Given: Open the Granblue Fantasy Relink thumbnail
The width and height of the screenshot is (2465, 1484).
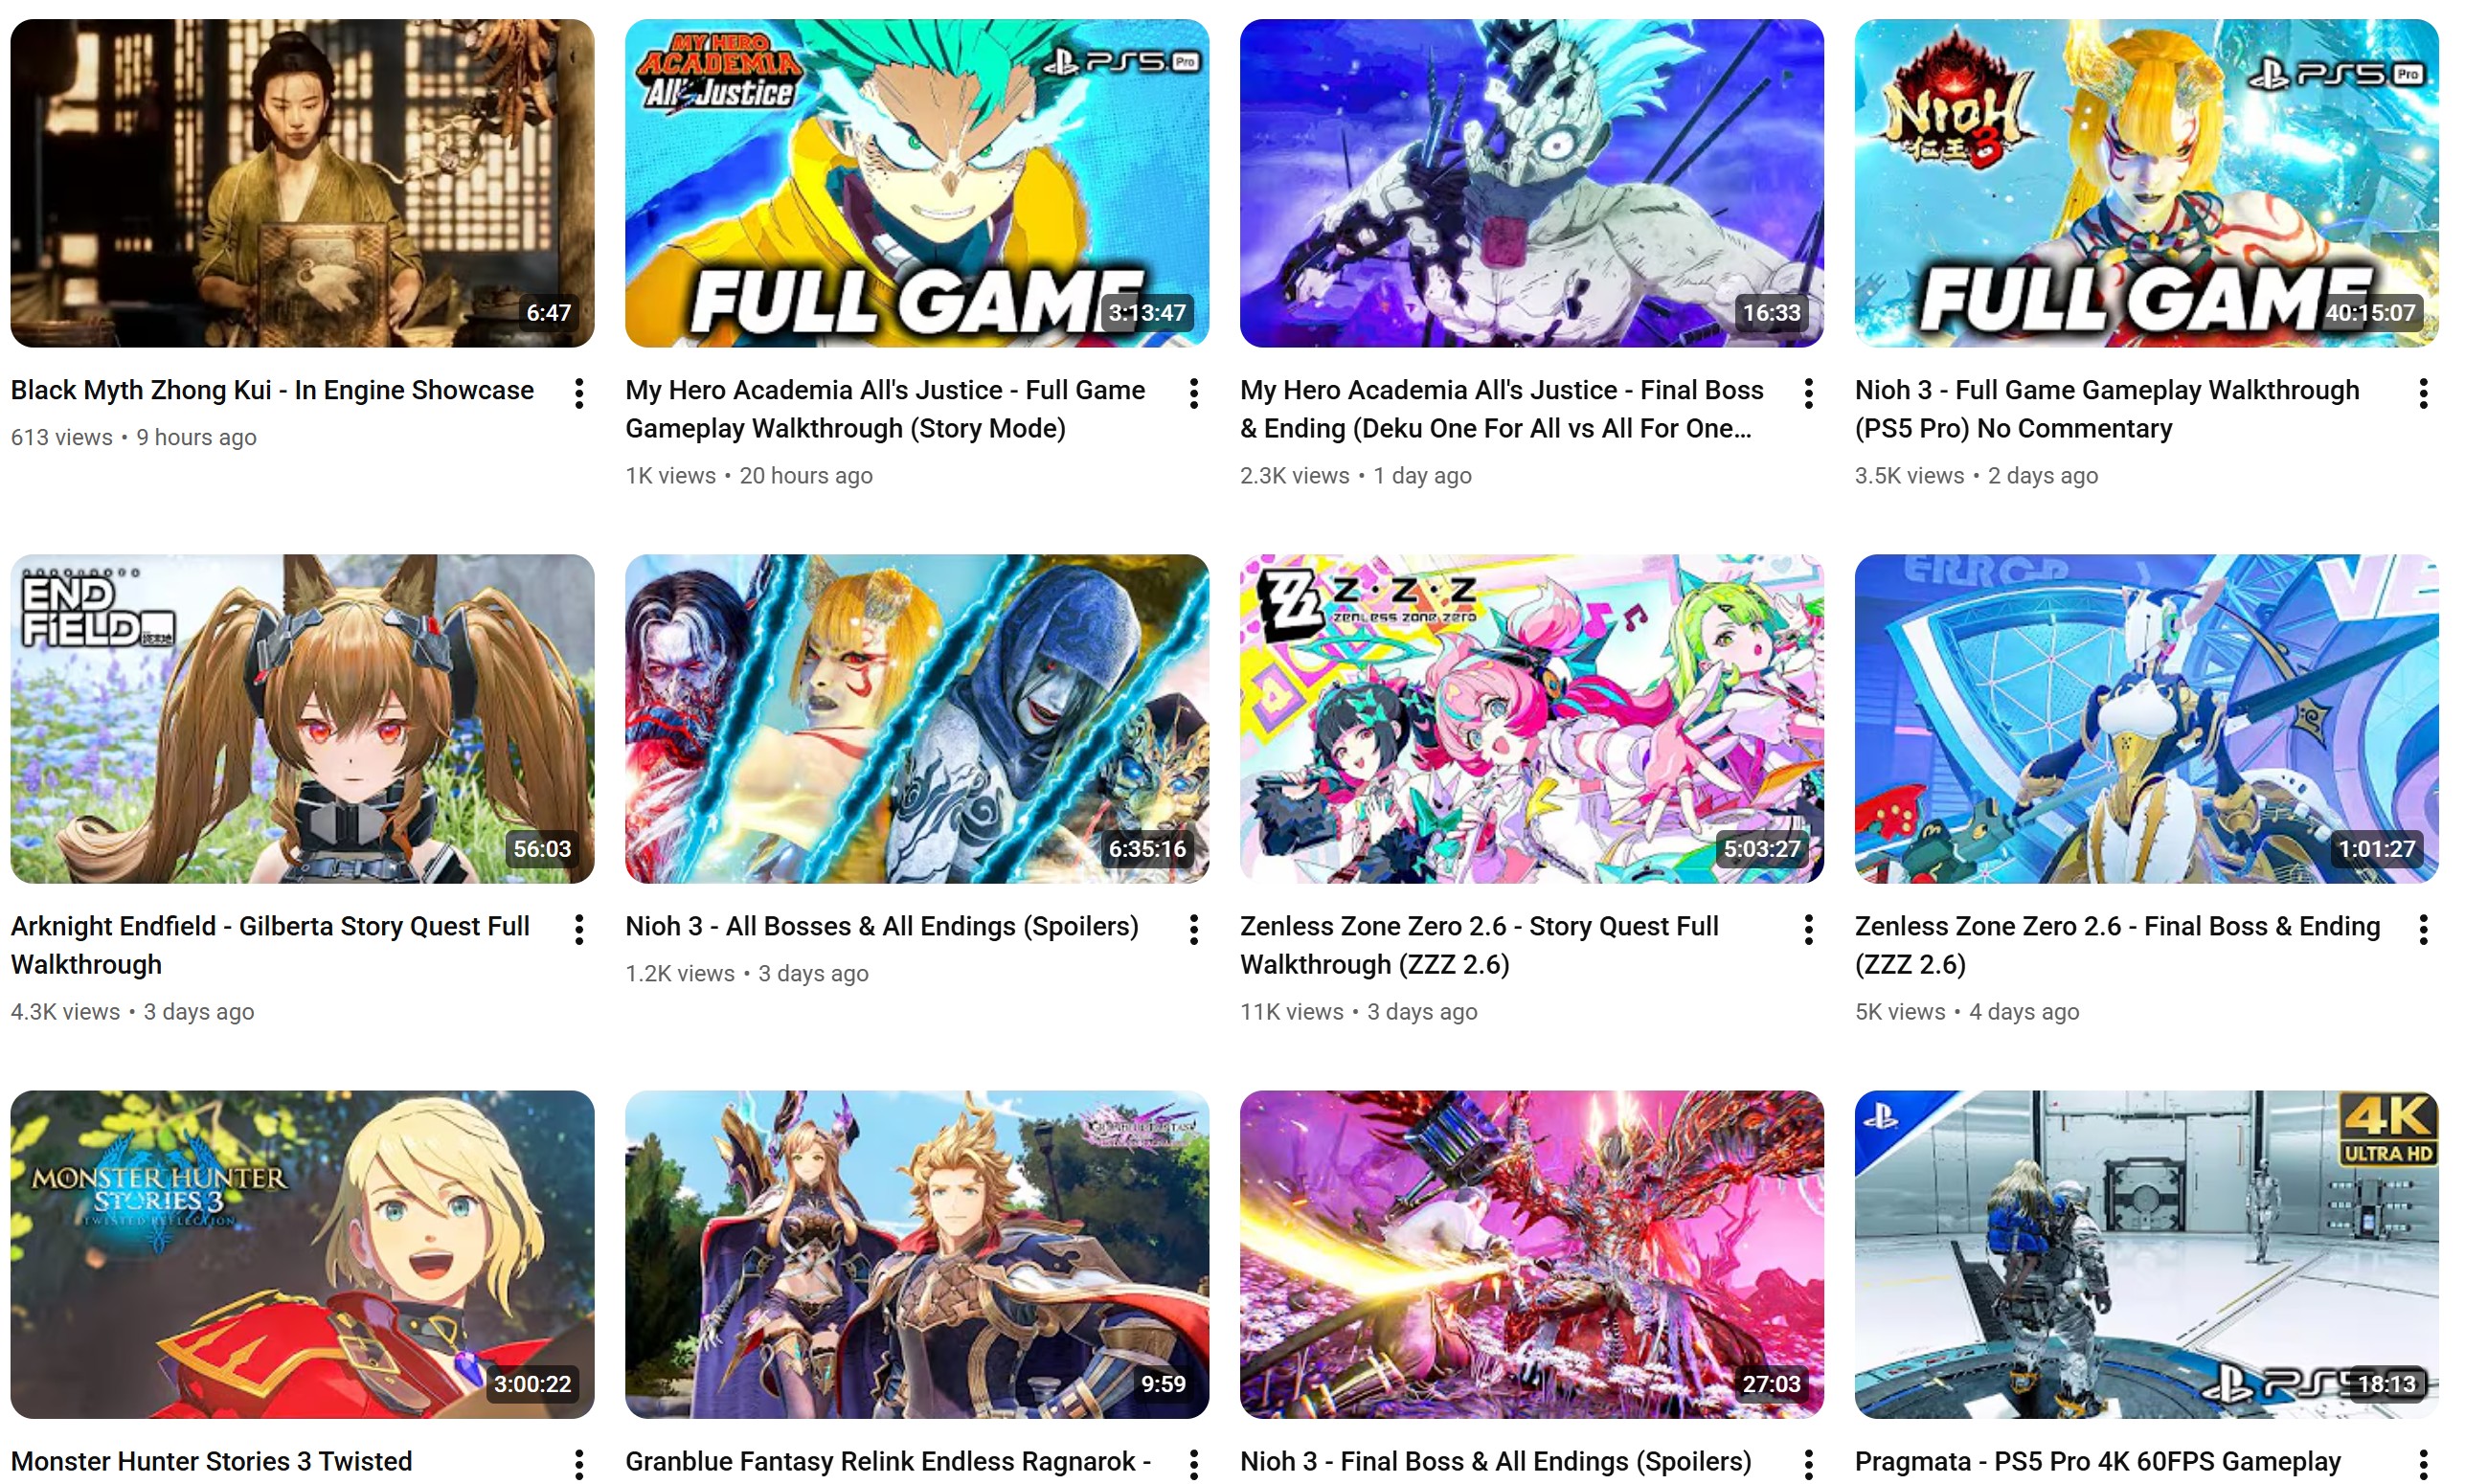Looking at the screenshot, I should click(917, 1254).
